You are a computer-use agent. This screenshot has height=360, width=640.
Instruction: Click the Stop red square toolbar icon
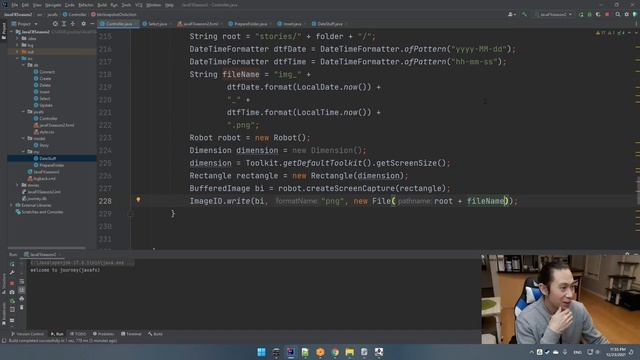pos(607,15)
